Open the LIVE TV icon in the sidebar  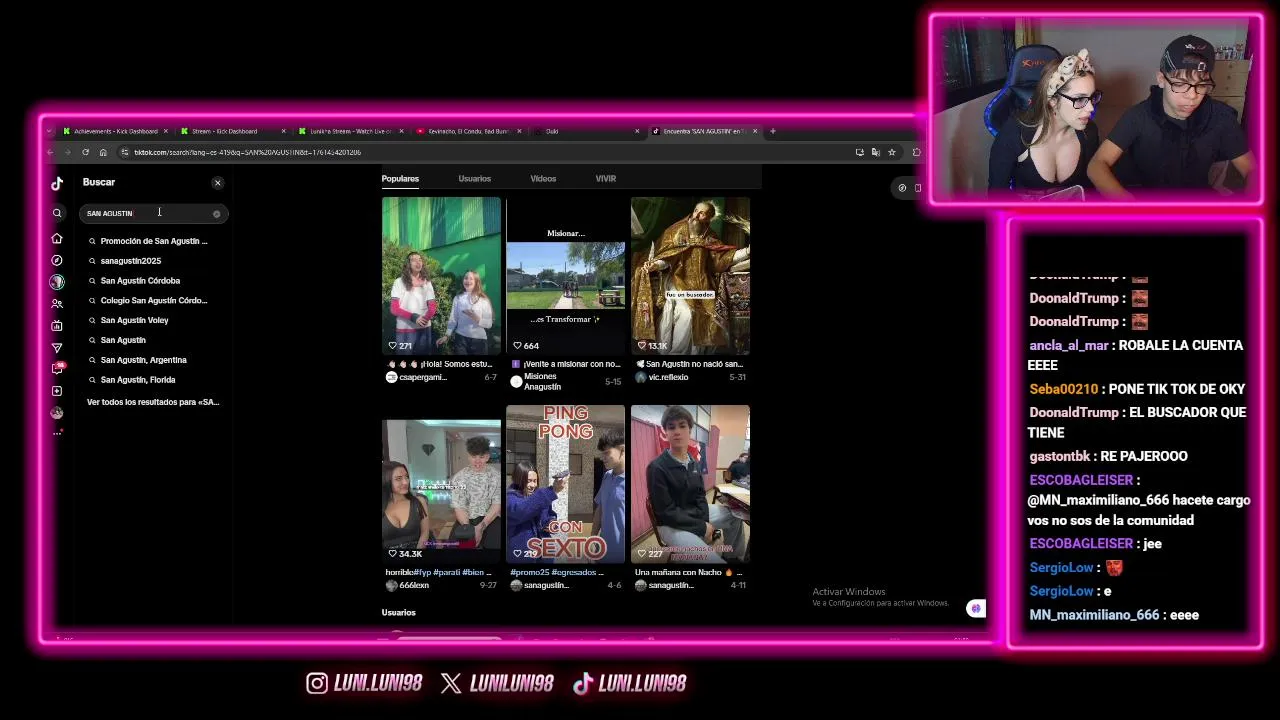(57, 325)
